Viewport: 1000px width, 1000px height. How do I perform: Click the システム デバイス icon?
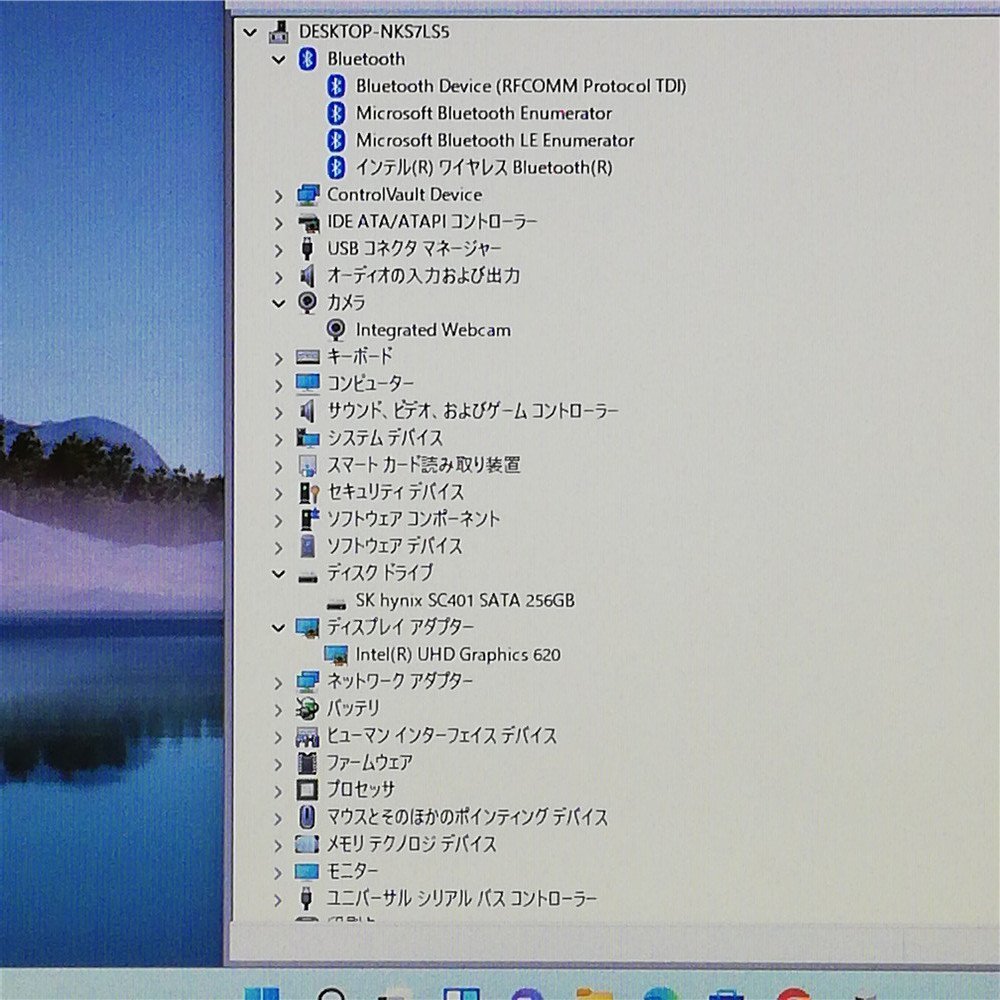click(x=308, y=438)
